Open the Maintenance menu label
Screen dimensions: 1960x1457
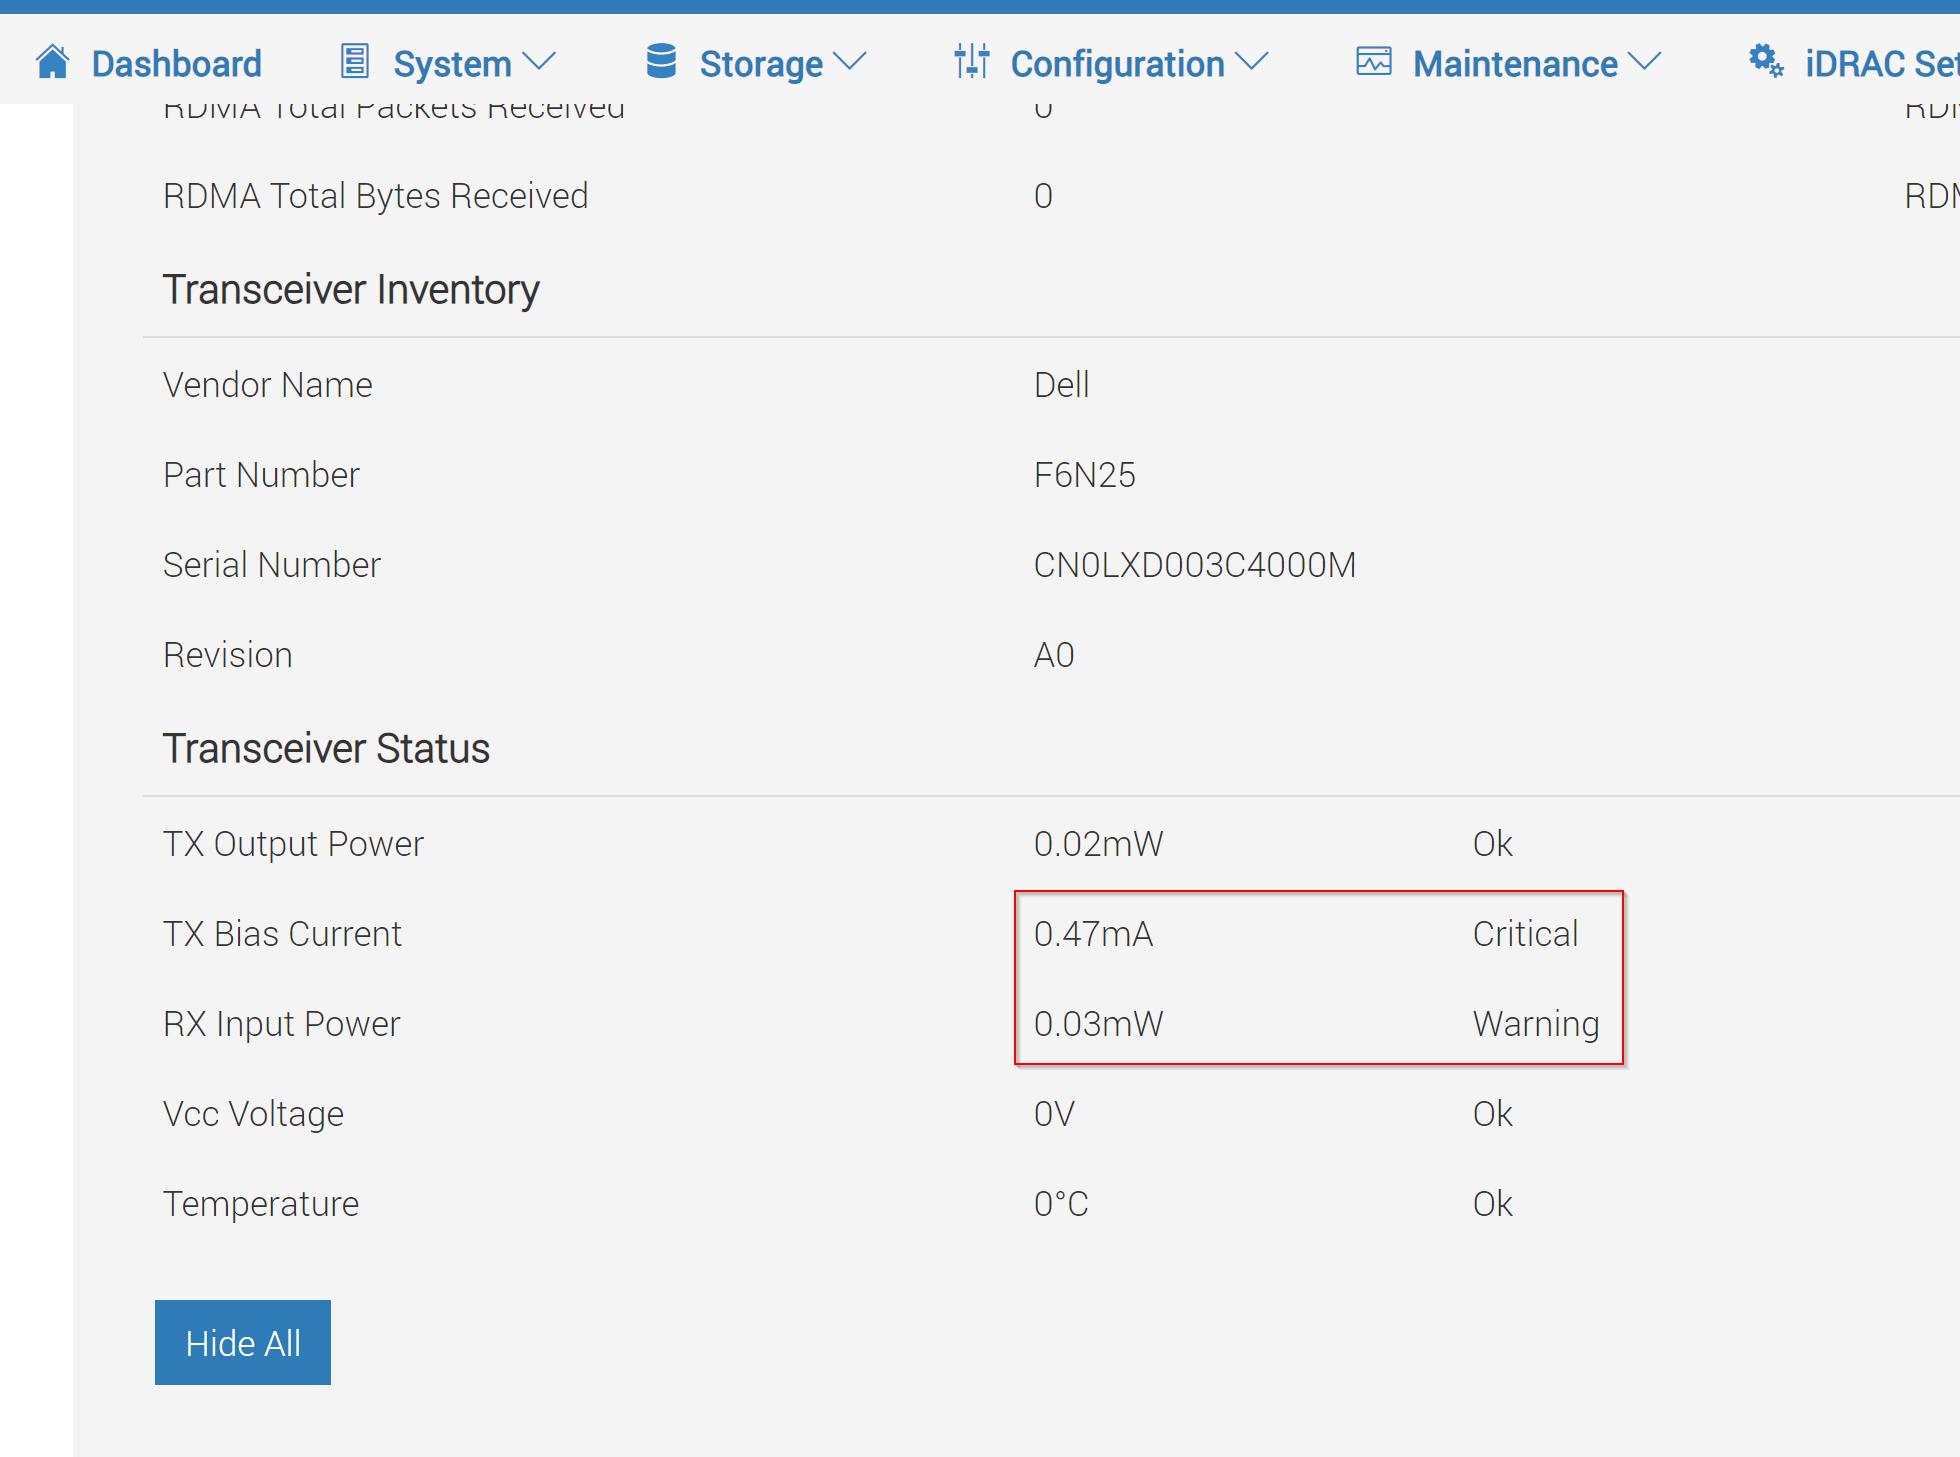[1514, 64]
